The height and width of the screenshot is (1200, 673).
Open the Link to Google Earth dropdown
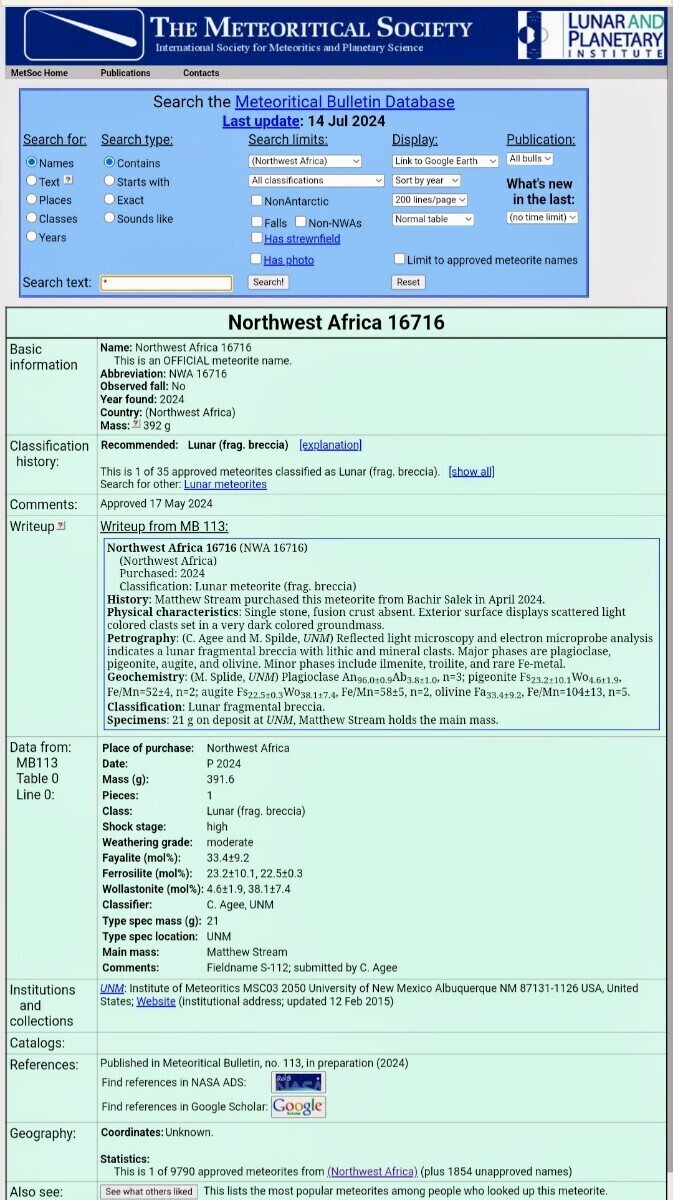tap(445, 161)
